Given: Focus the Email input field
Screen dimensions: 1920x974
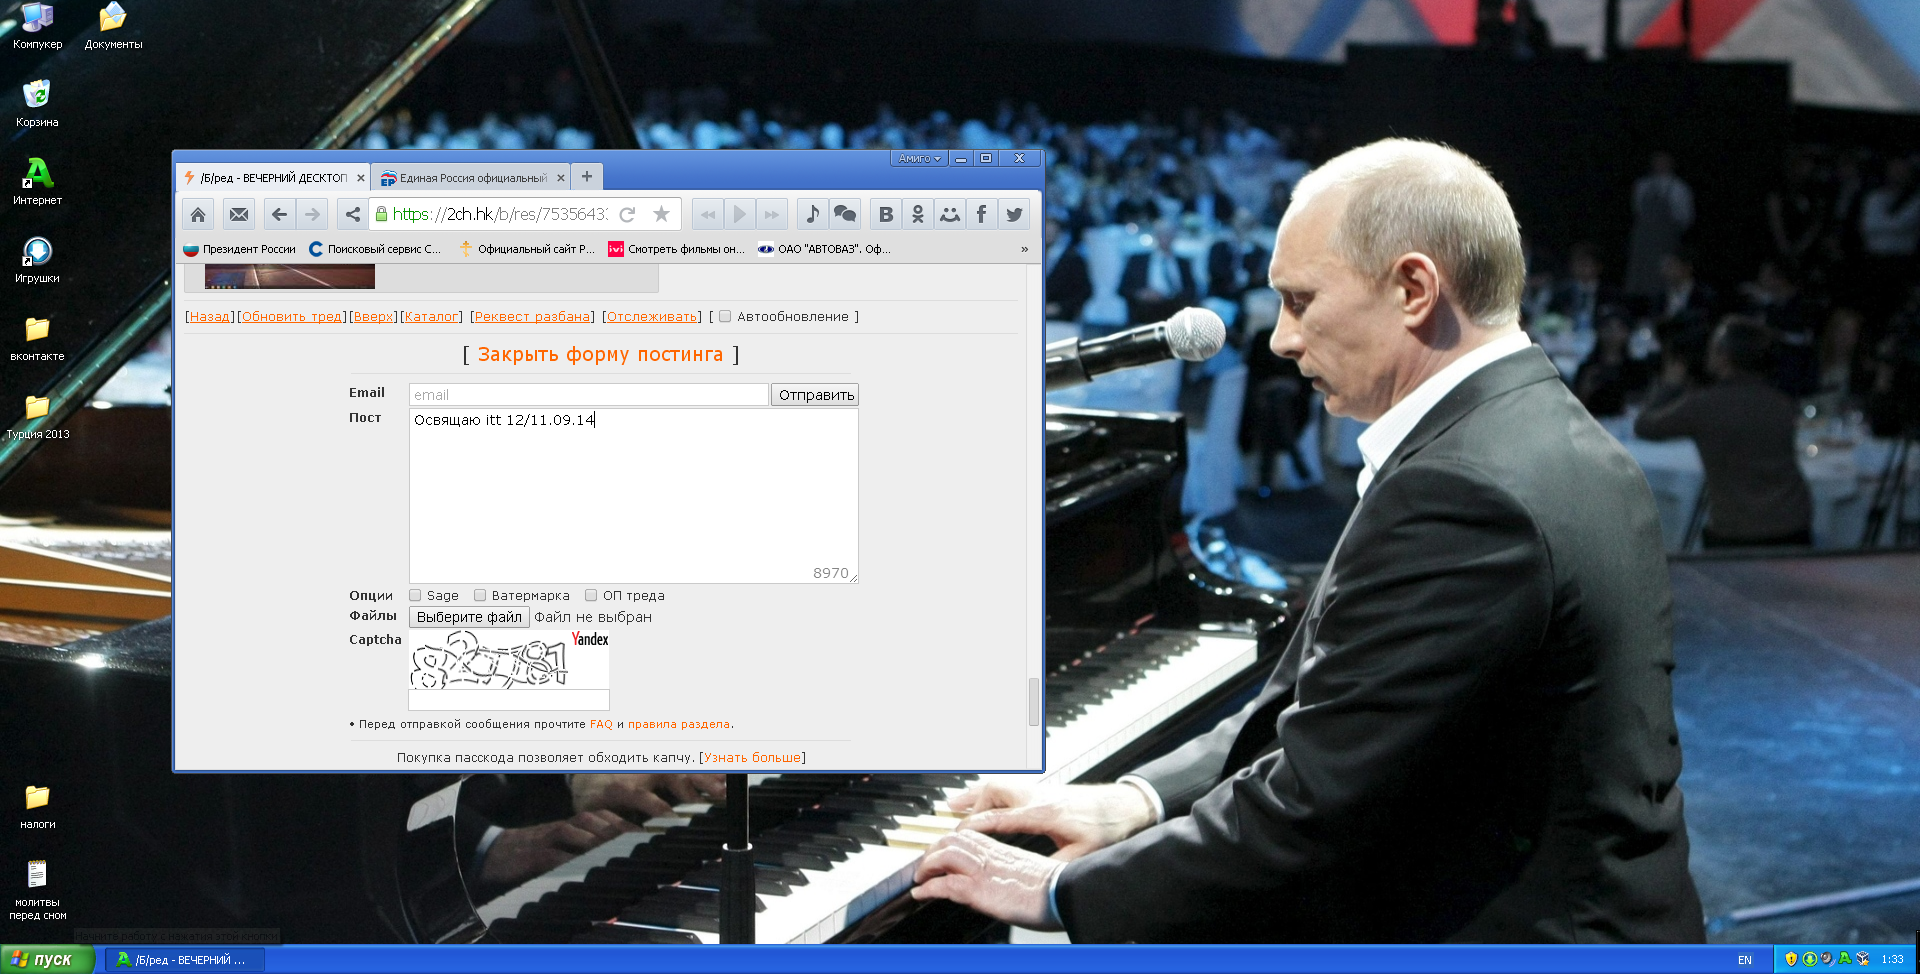Looking at the screenshot, I should click(x=588, y=395).
